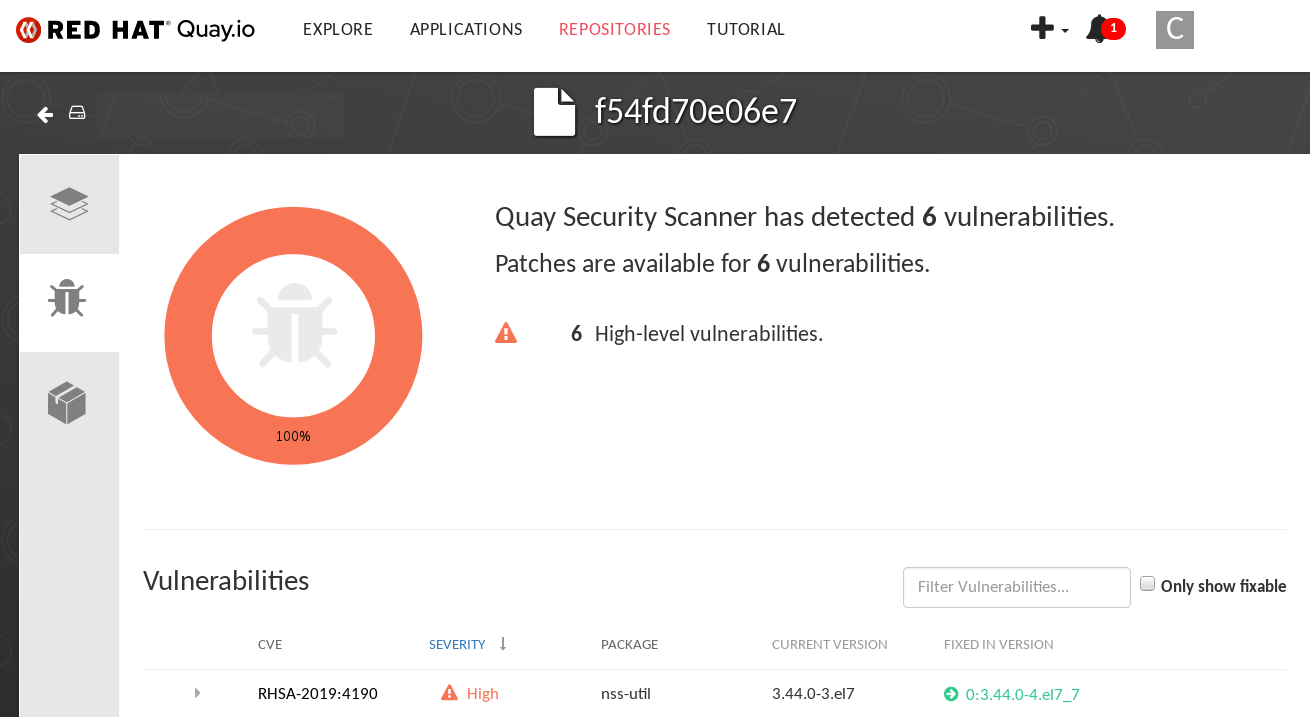This screenshot has width=1310, height=717.
Task: Sort vulnerabilities by the SEVERITY column
Action: pyautogui.click(x=457, y=644)
